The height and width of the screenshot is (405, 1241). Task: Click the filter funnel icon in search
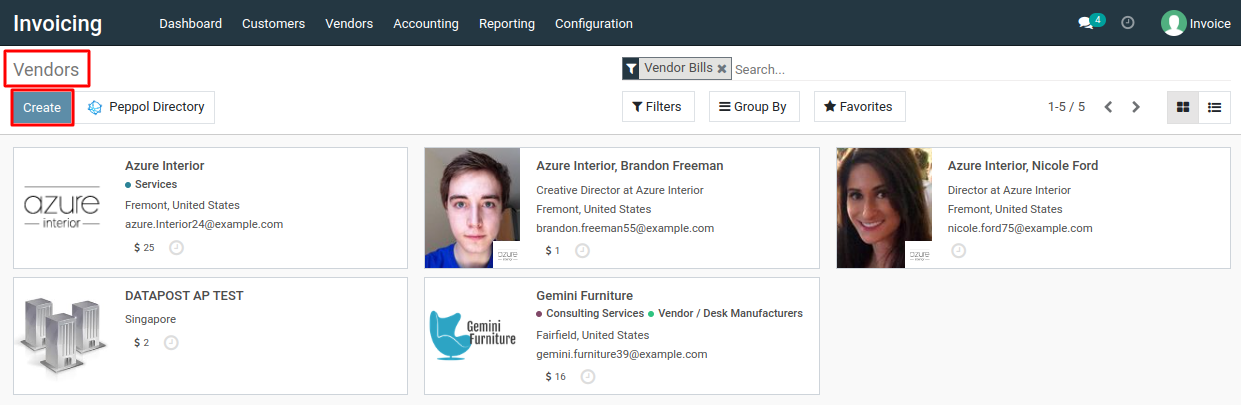click(x=631, y=68)
